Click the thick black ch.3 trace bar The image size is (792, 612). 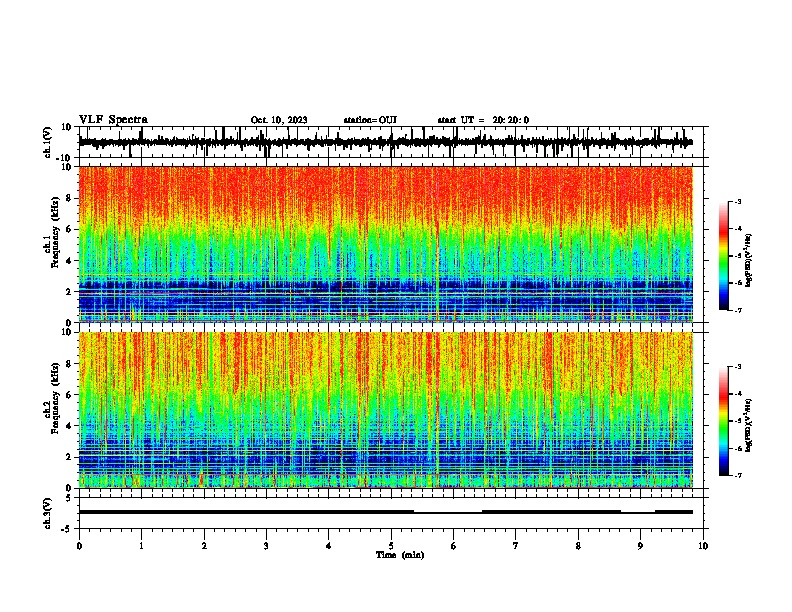click(x=386, y=512)
